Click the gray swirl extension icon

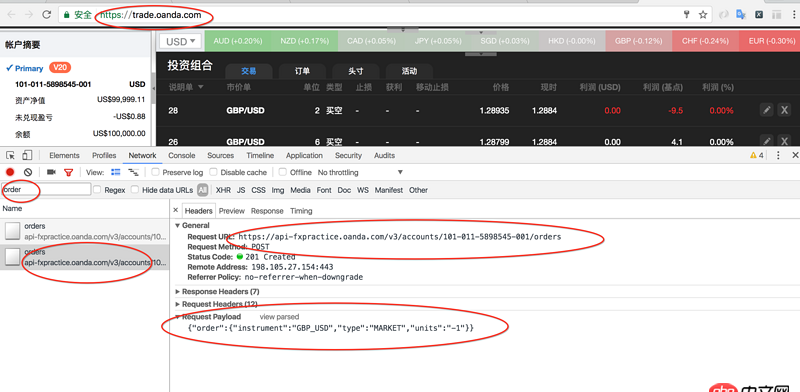point(723,15)
